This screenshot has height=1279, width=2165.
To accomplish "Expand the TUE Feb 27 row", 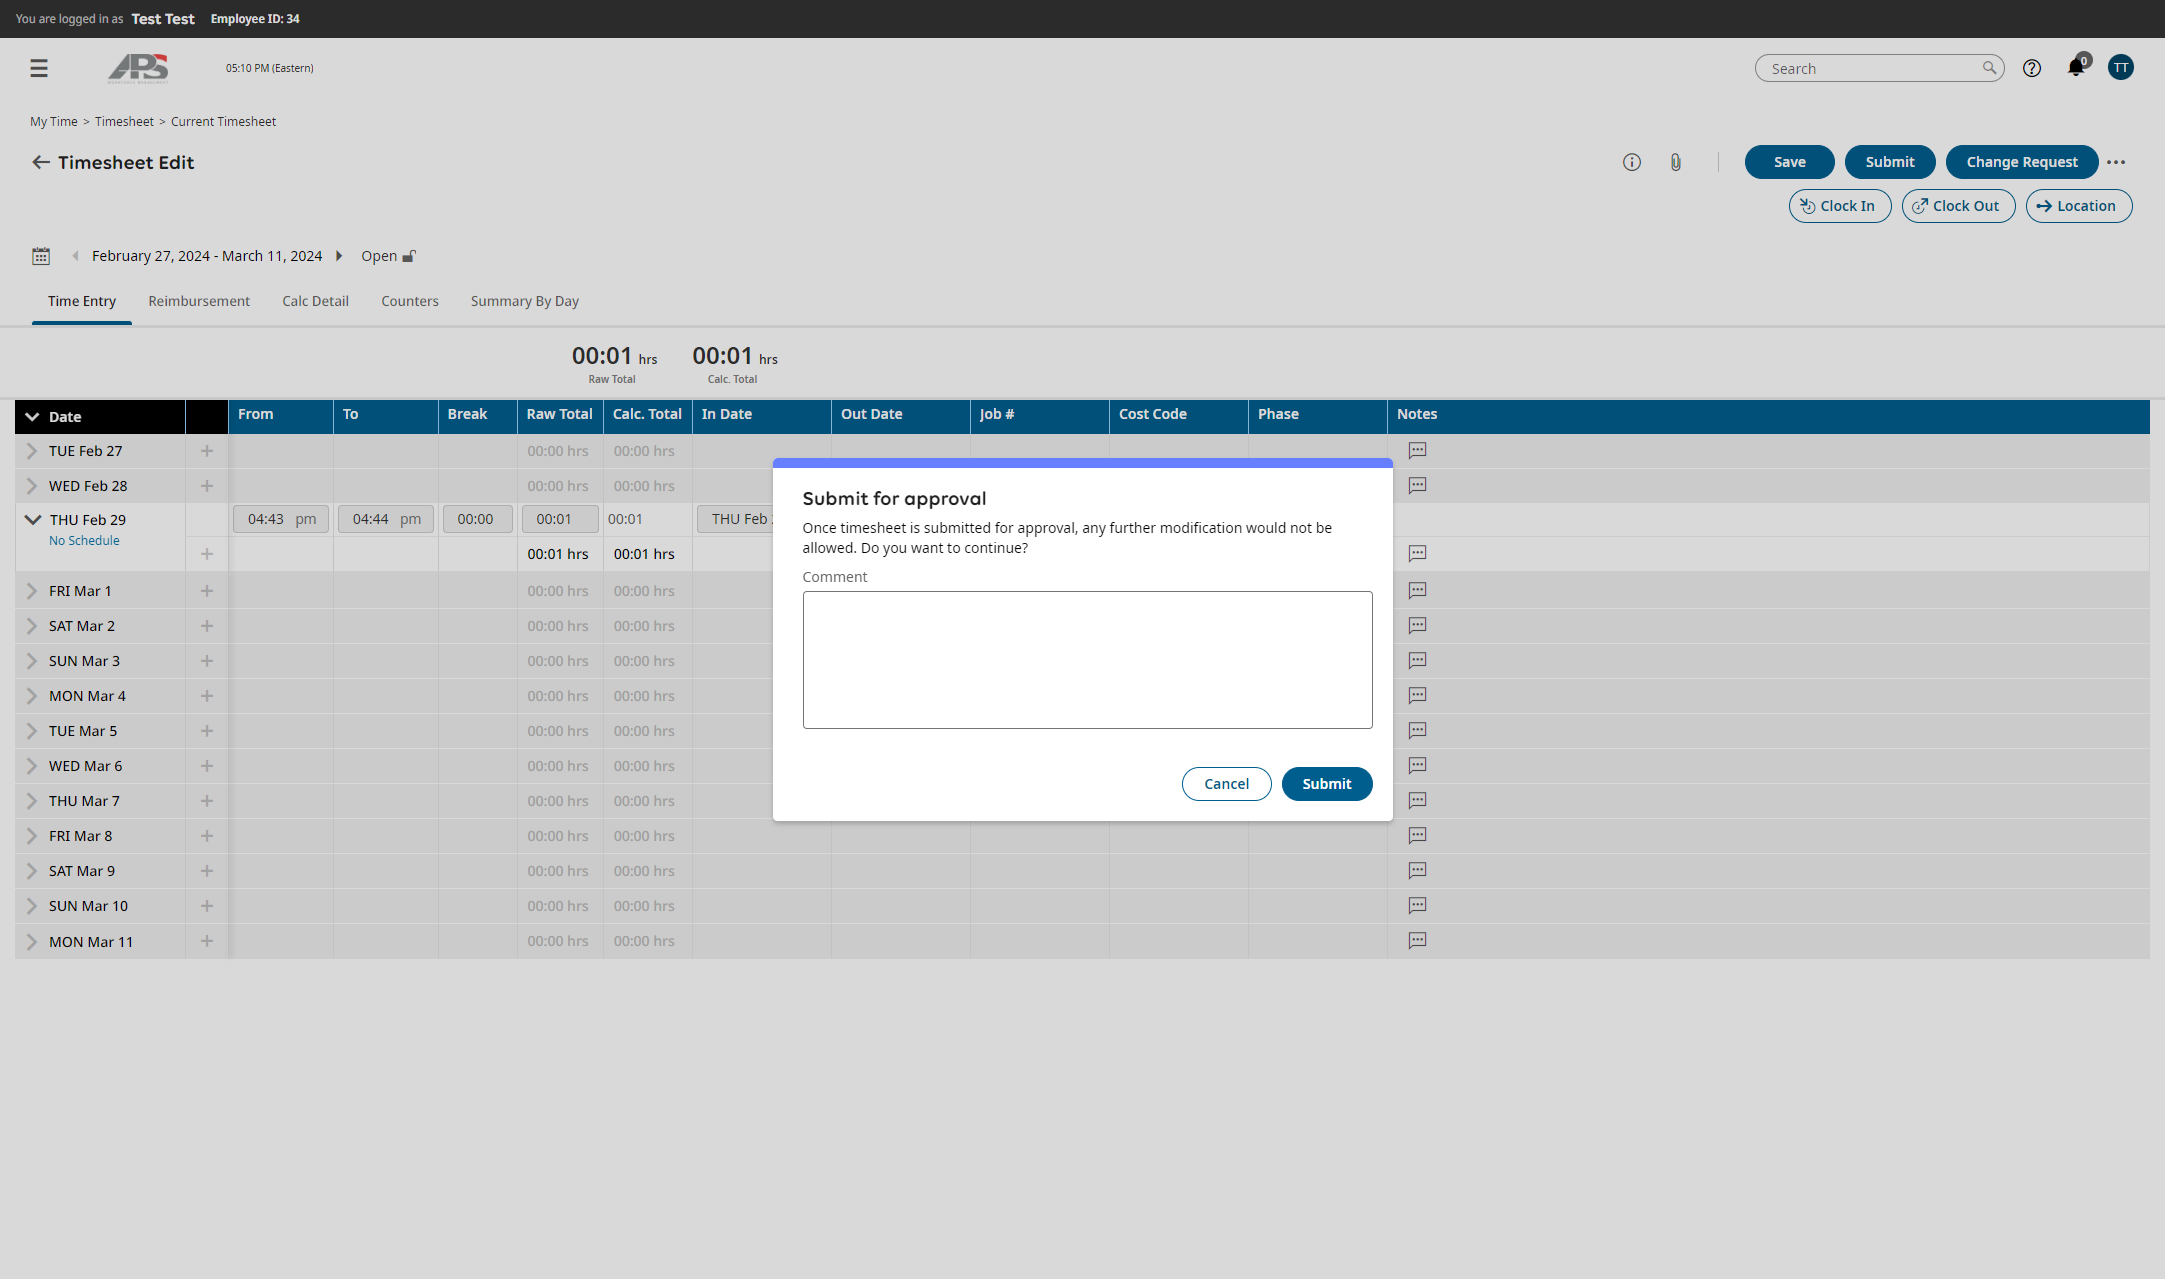I will point(31,451).
